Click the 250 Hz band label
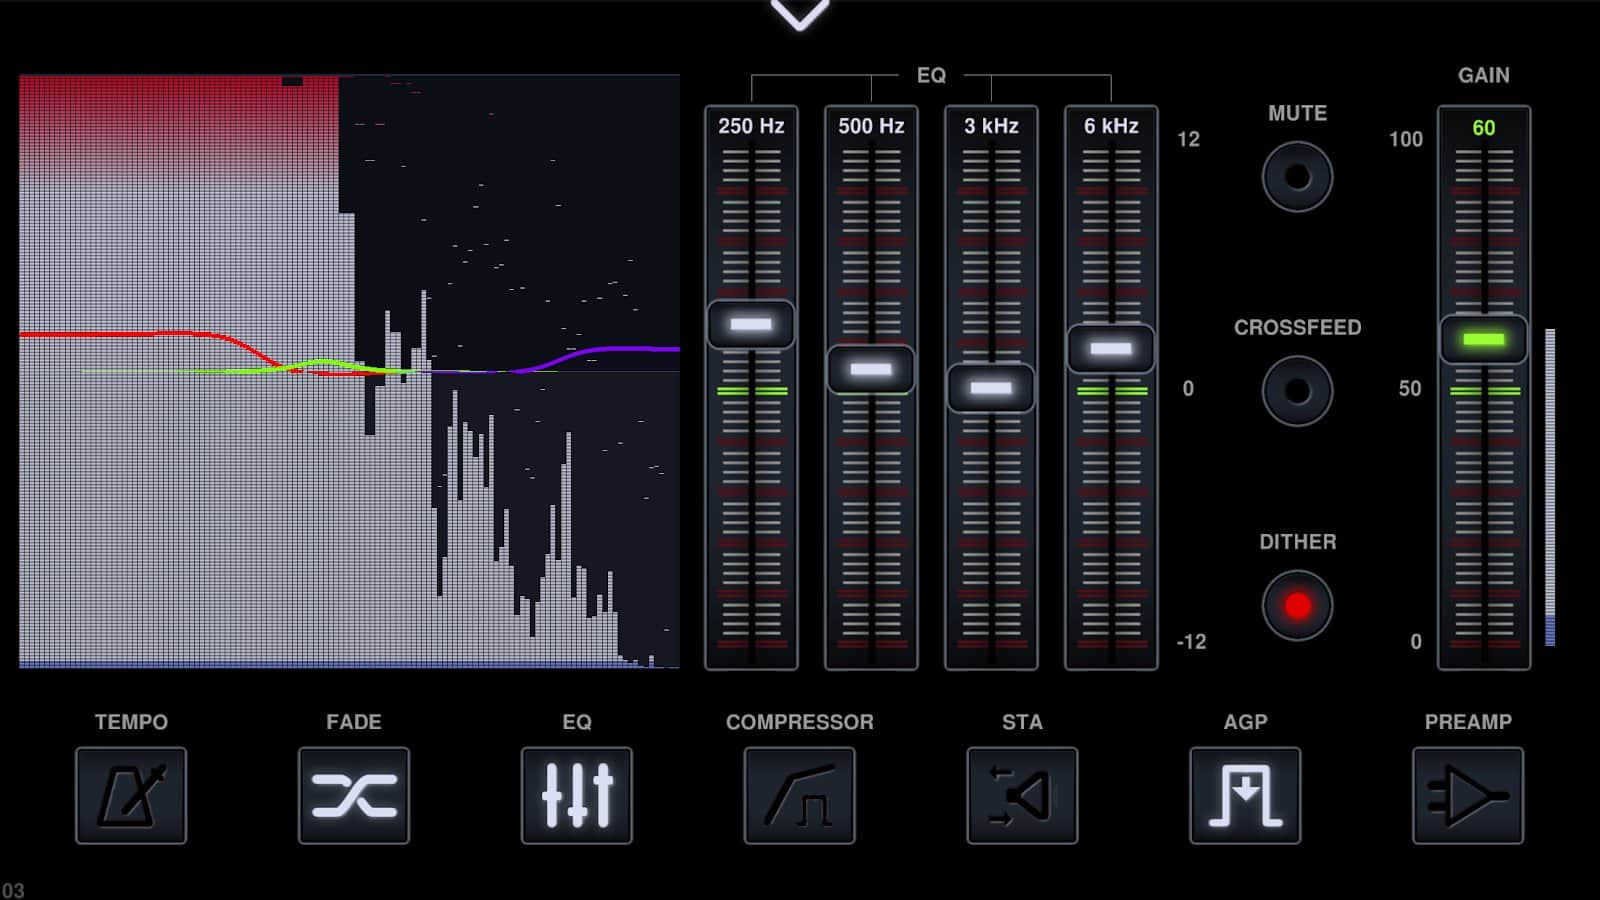Image resolution: width=1600 pixels, height=900 pixels. click(x=751, y=126)
